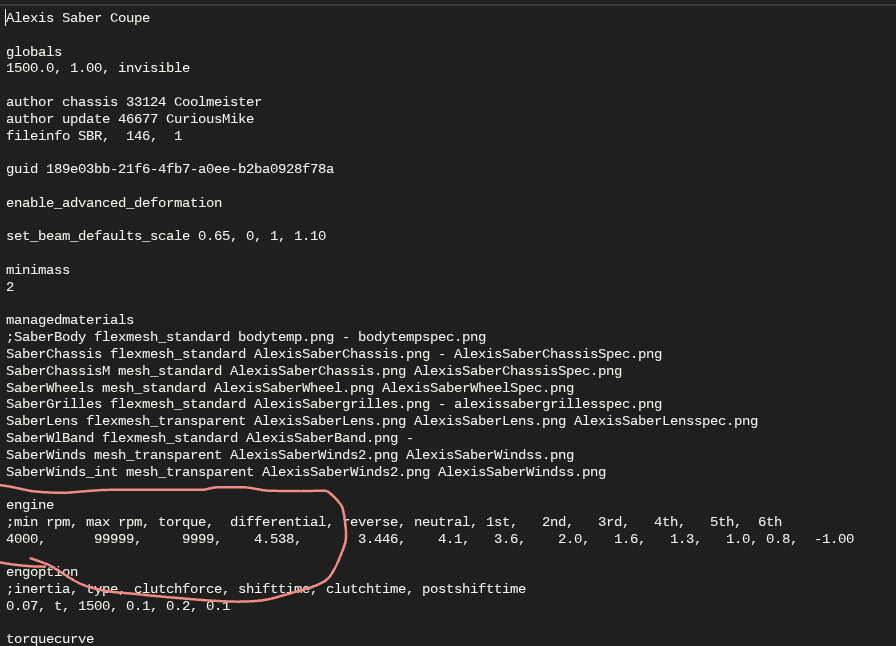
Task: Place cursor on the "engoption" keyword
Action: click(42, 573)
